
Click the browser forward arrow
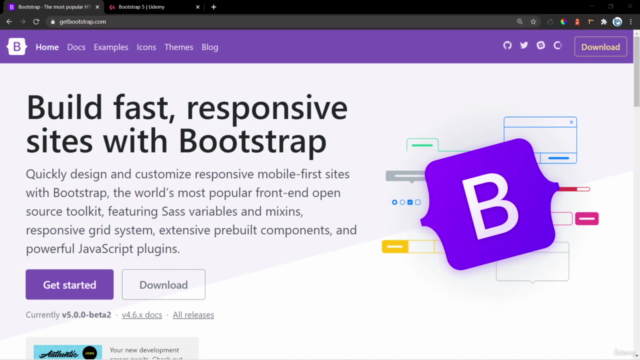(22, 22)
